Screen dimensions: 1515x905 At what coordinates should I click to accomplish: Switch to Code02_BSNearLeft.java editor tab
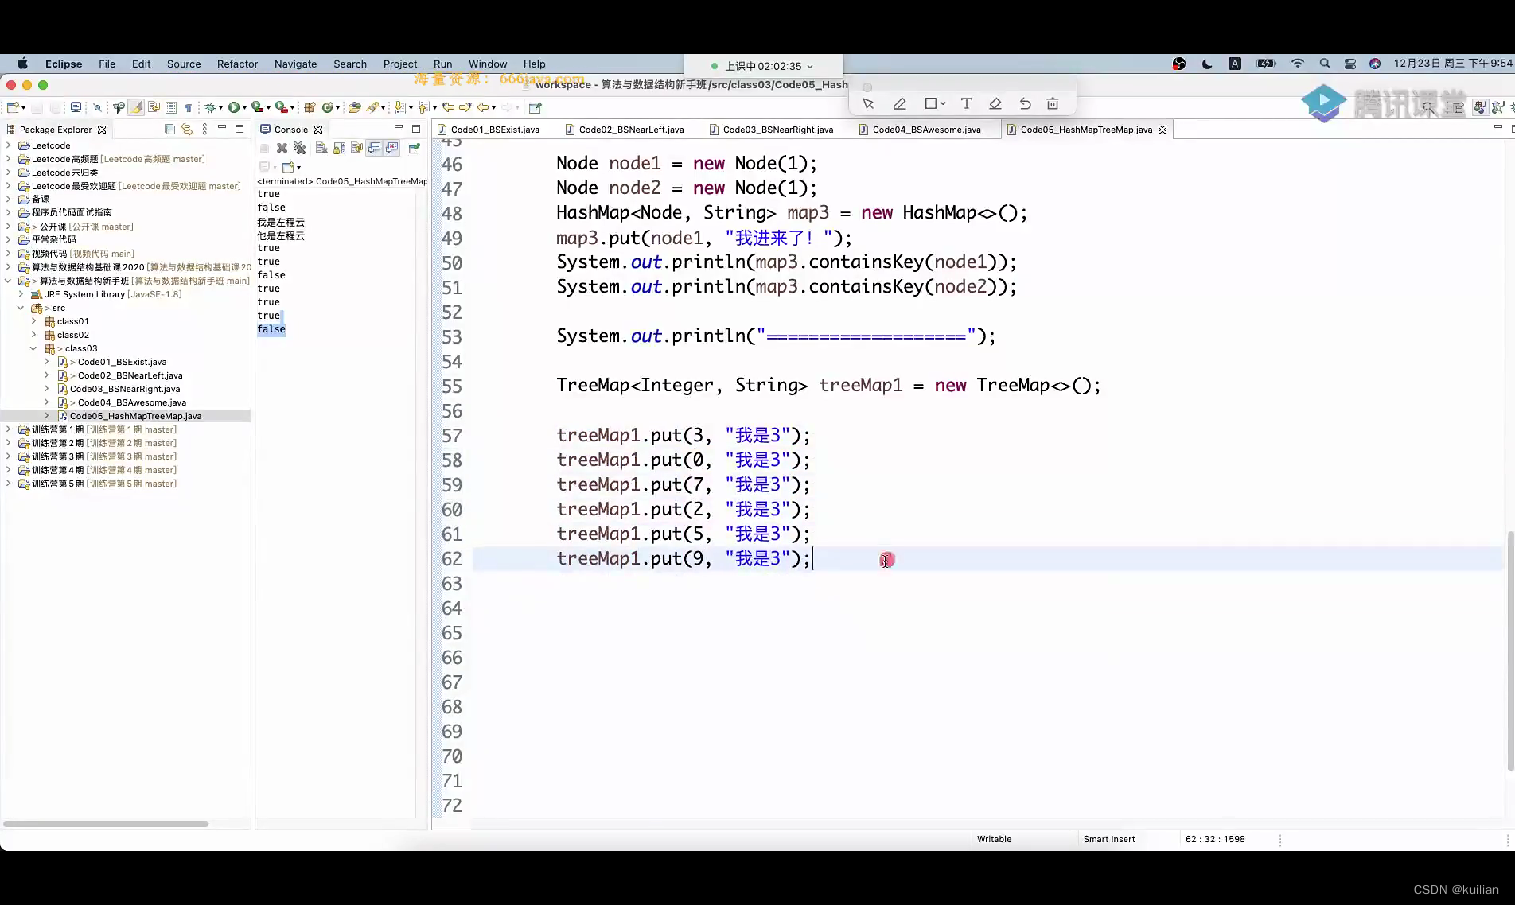631,130
